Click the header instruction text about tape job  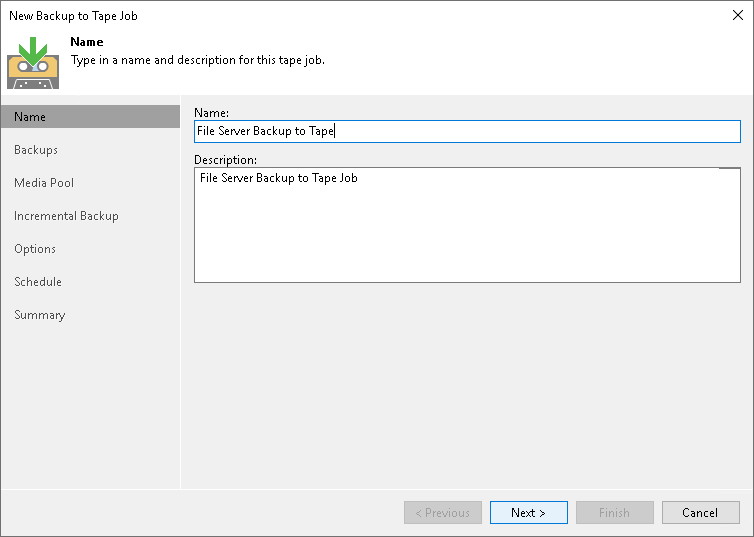(198, 60)
